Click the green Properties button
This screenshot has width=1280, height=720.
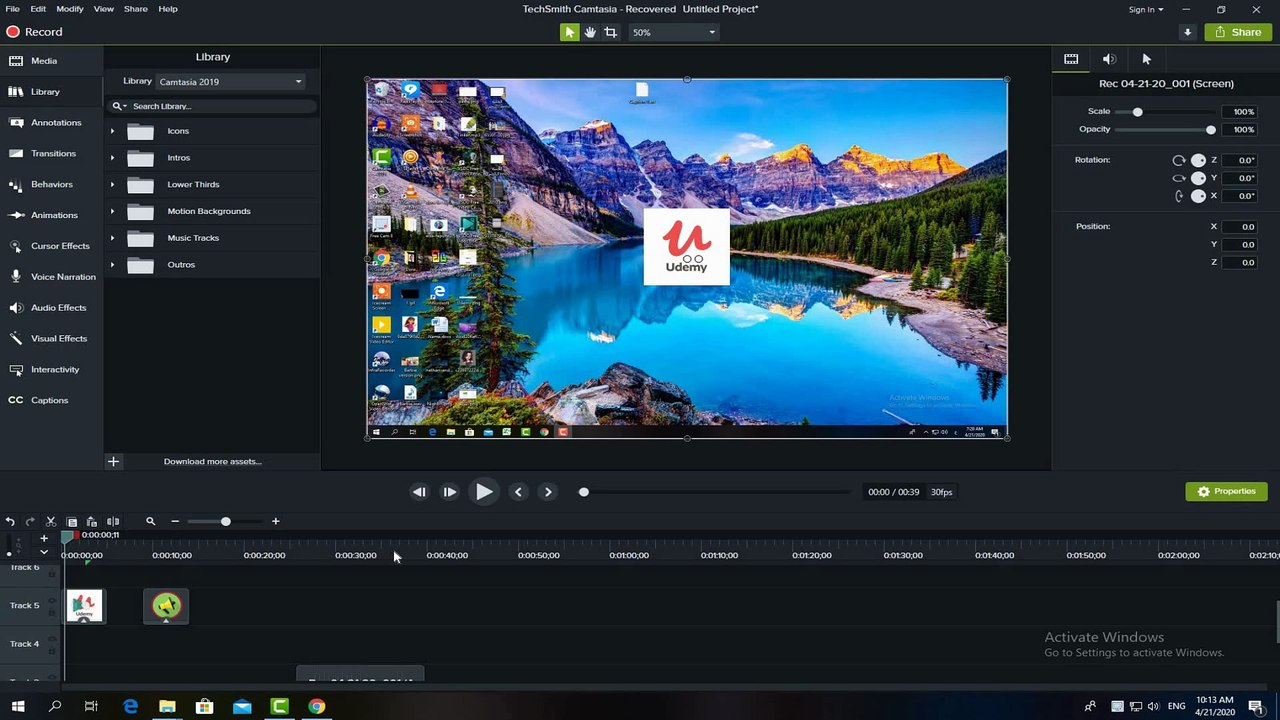coord(1226,492)
